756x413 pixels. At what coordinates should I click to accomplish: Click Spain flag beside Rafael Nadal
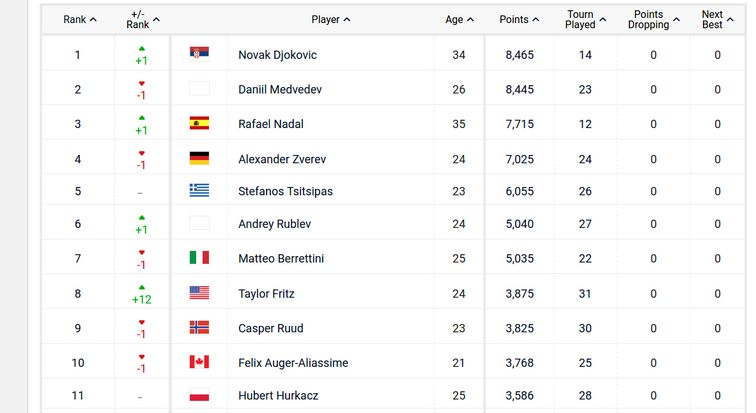199,124
